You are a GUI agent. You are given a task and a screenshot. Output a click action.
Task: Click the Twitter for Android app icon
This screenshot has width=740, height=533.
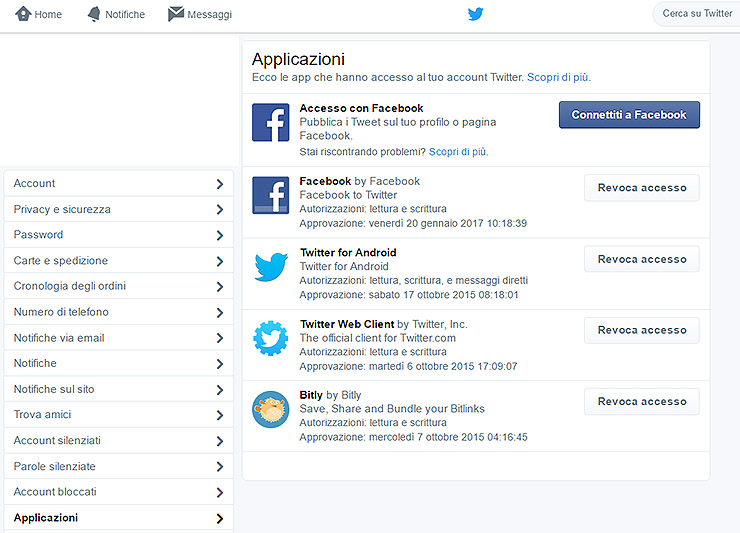point(270,267)
